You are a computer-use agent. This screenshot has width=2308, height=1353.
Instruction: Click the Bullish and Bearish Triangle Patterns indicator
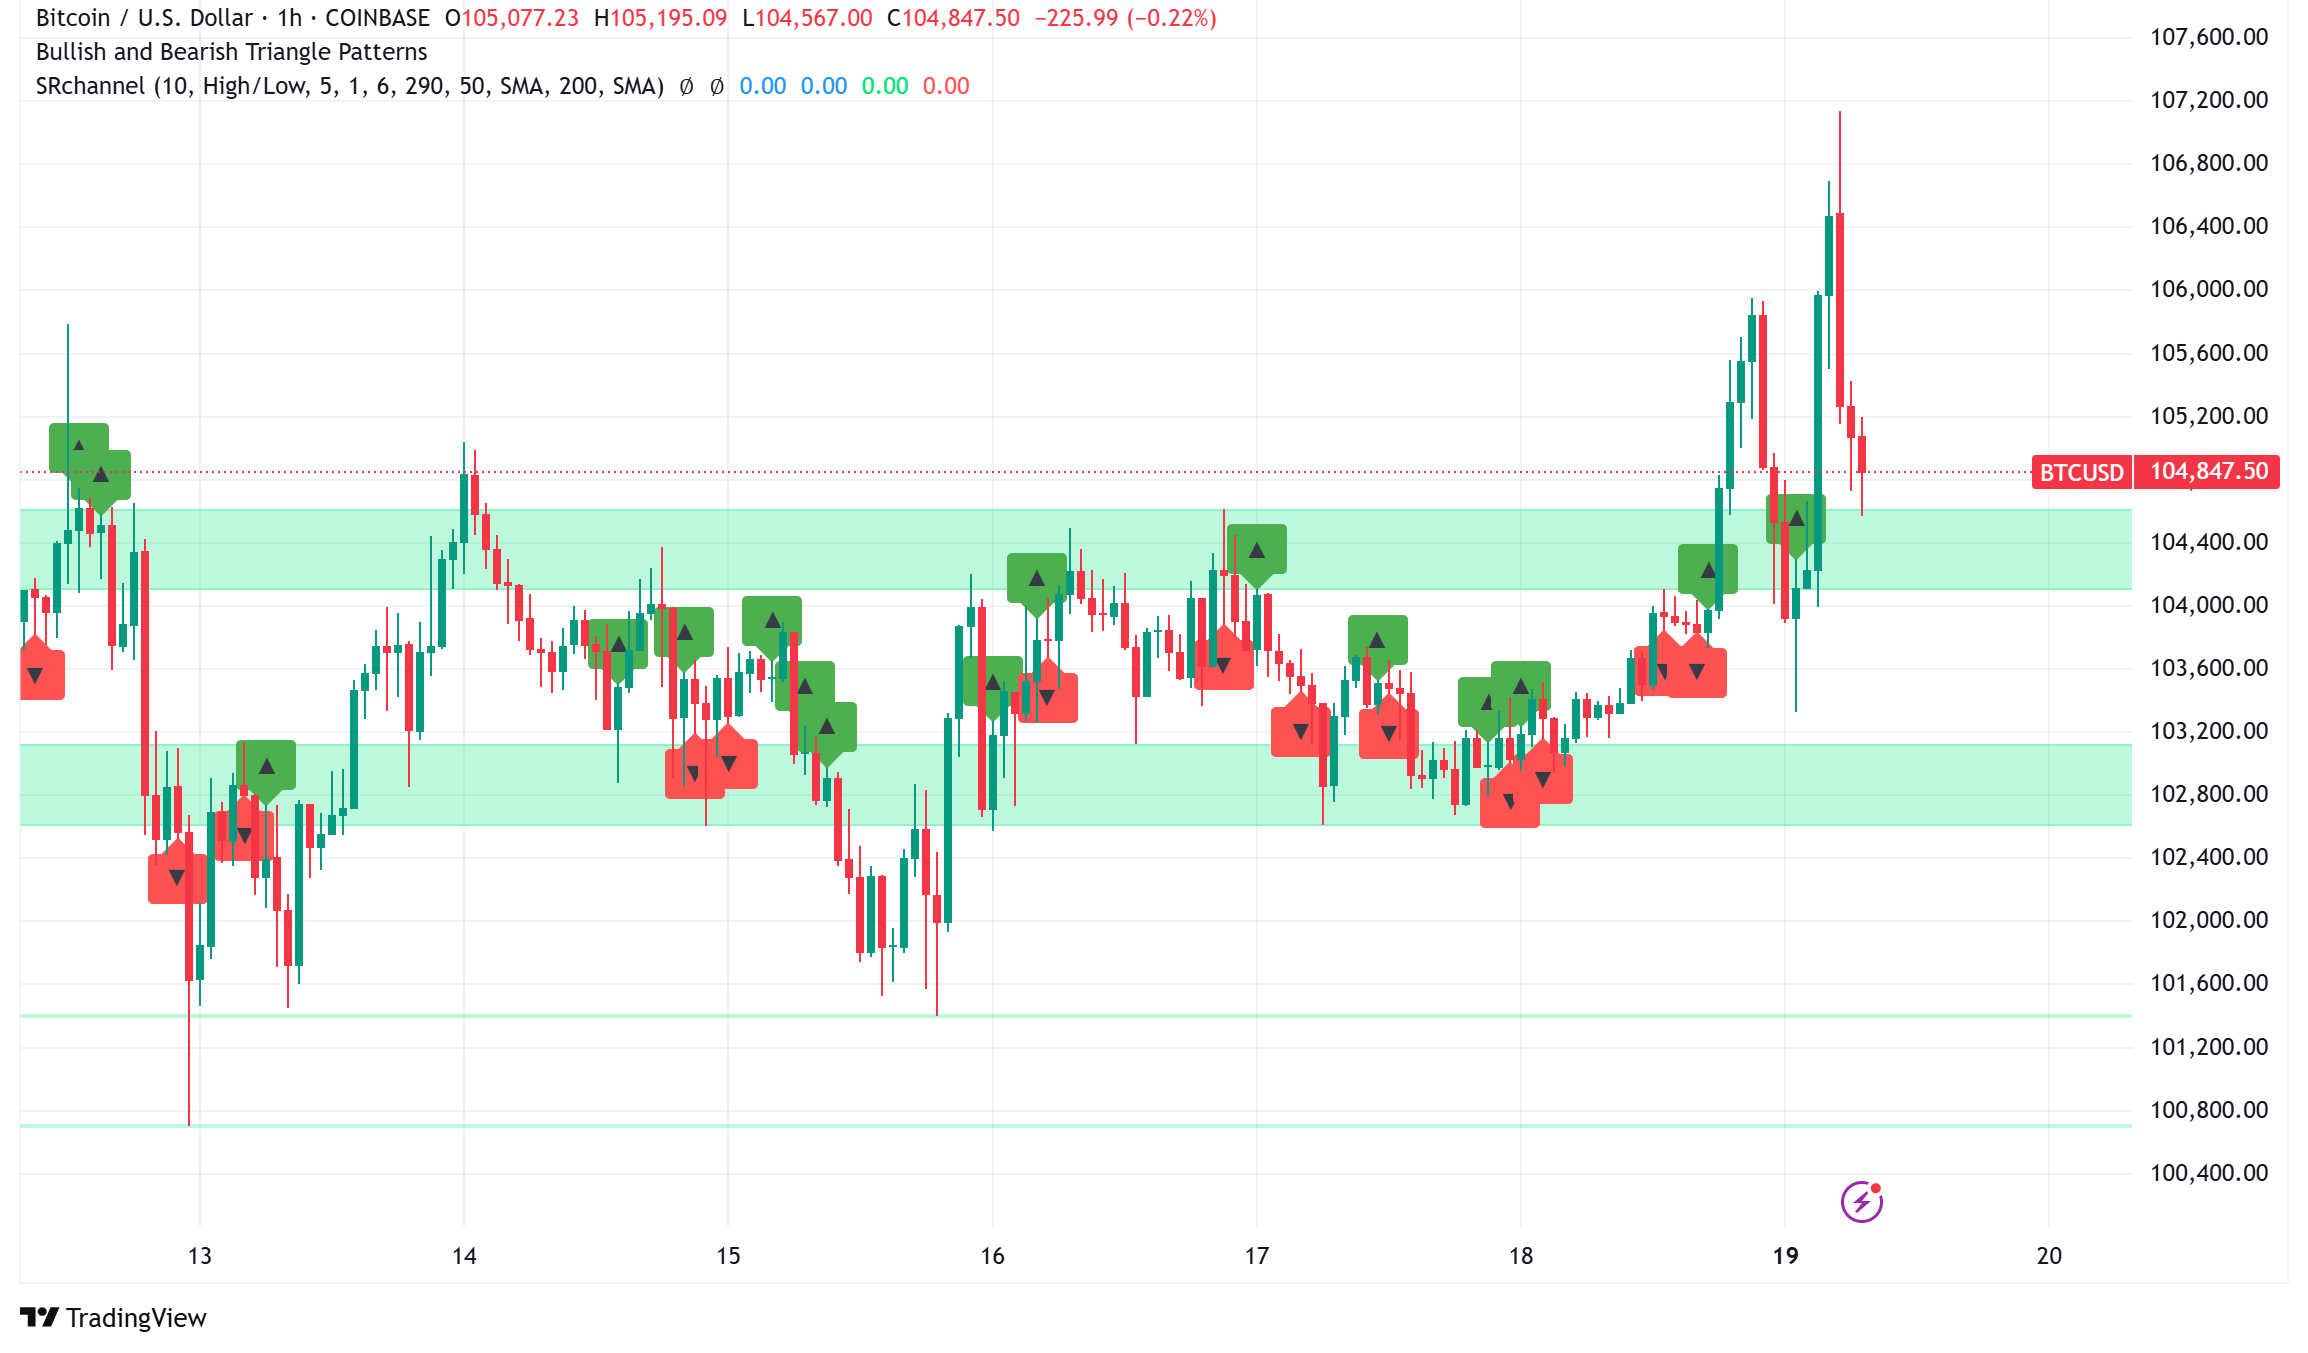(231, 52)
